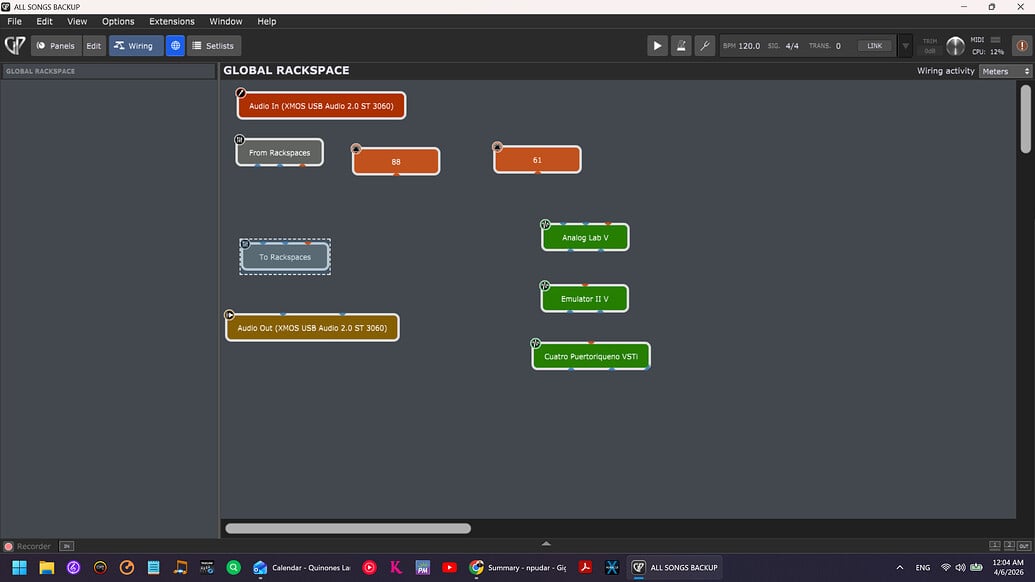1035x582 pixels.
Task: Select the Analog Lab V plugin block
Action: 585,238
